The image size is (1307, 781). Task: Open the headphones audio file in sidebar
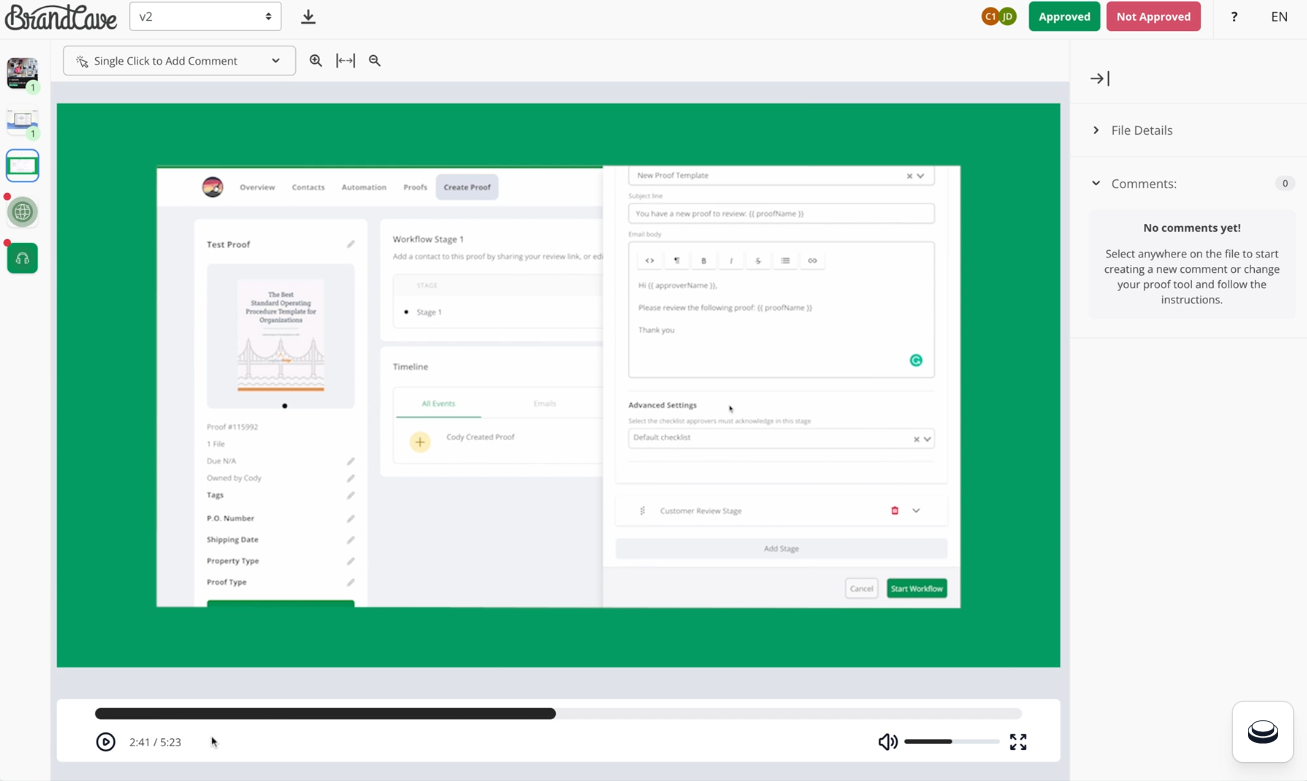coord(22,258)
